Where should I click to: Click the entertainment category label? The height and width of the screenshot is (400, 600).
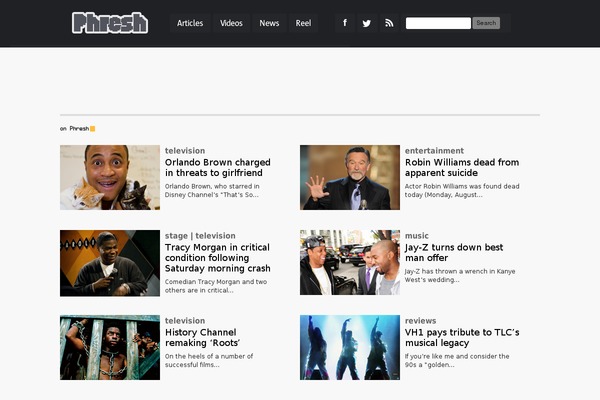click(434, 150)
